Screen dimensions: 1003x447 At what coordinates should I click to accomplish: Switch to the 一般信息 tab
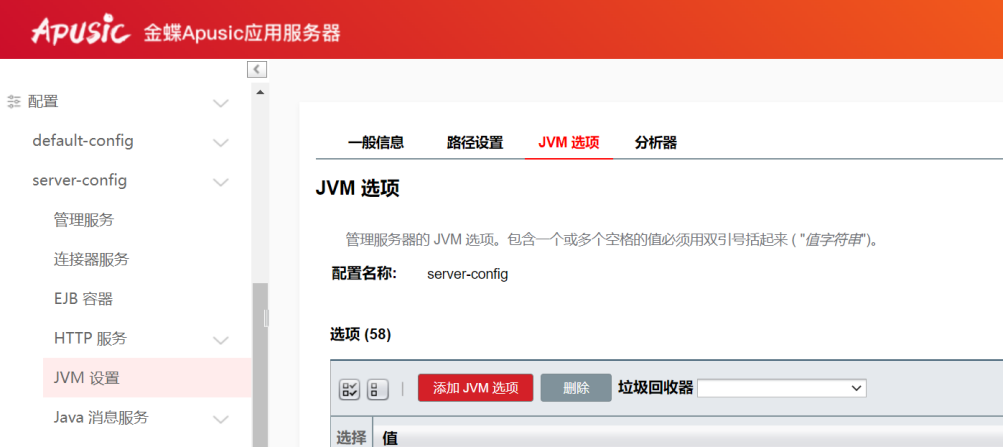pyautogui.click(x=375, y=143)
